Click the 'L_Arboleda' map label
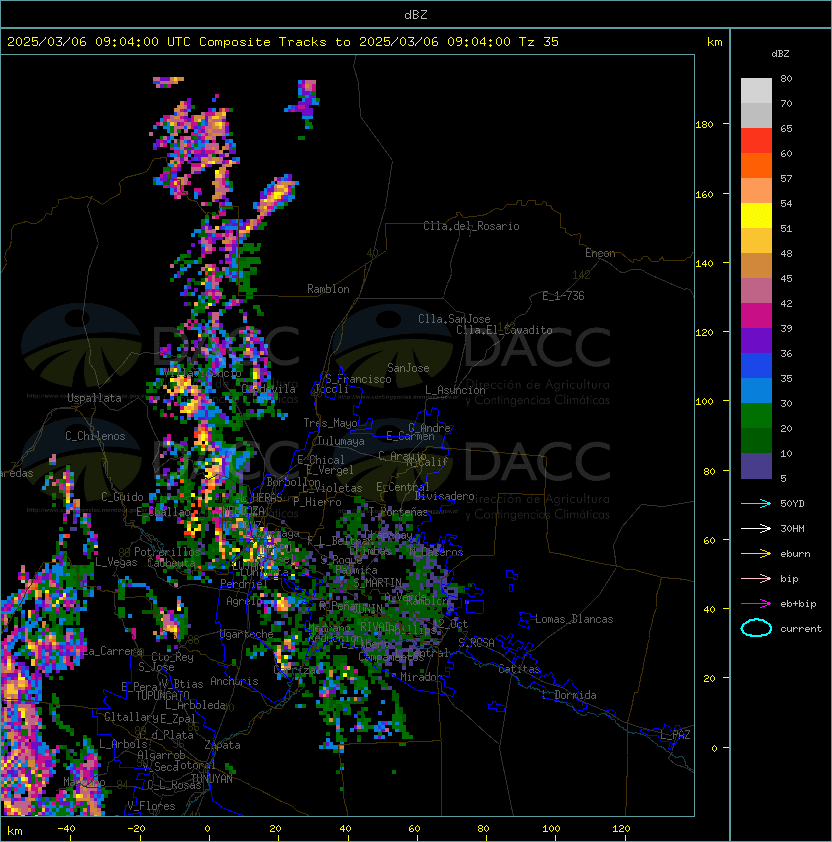 click(x=195, y=705)
